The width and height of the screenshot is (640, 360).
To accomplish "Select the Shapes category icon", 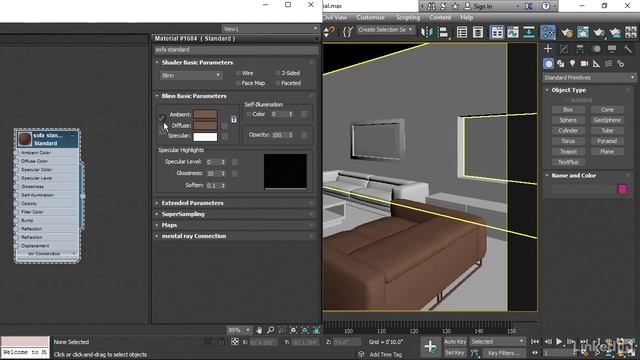I will tap(561, 64).
